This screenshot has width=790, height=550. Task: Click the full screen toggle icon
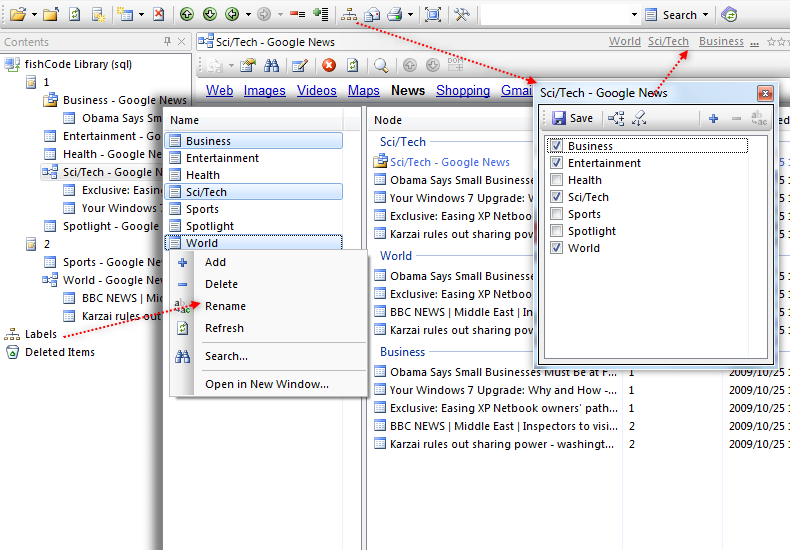(x=433, y=15)
